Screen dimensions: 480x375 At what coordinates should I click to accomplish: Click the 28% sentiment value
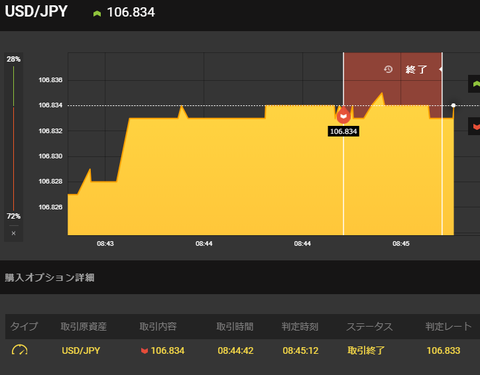click(13, 59)
